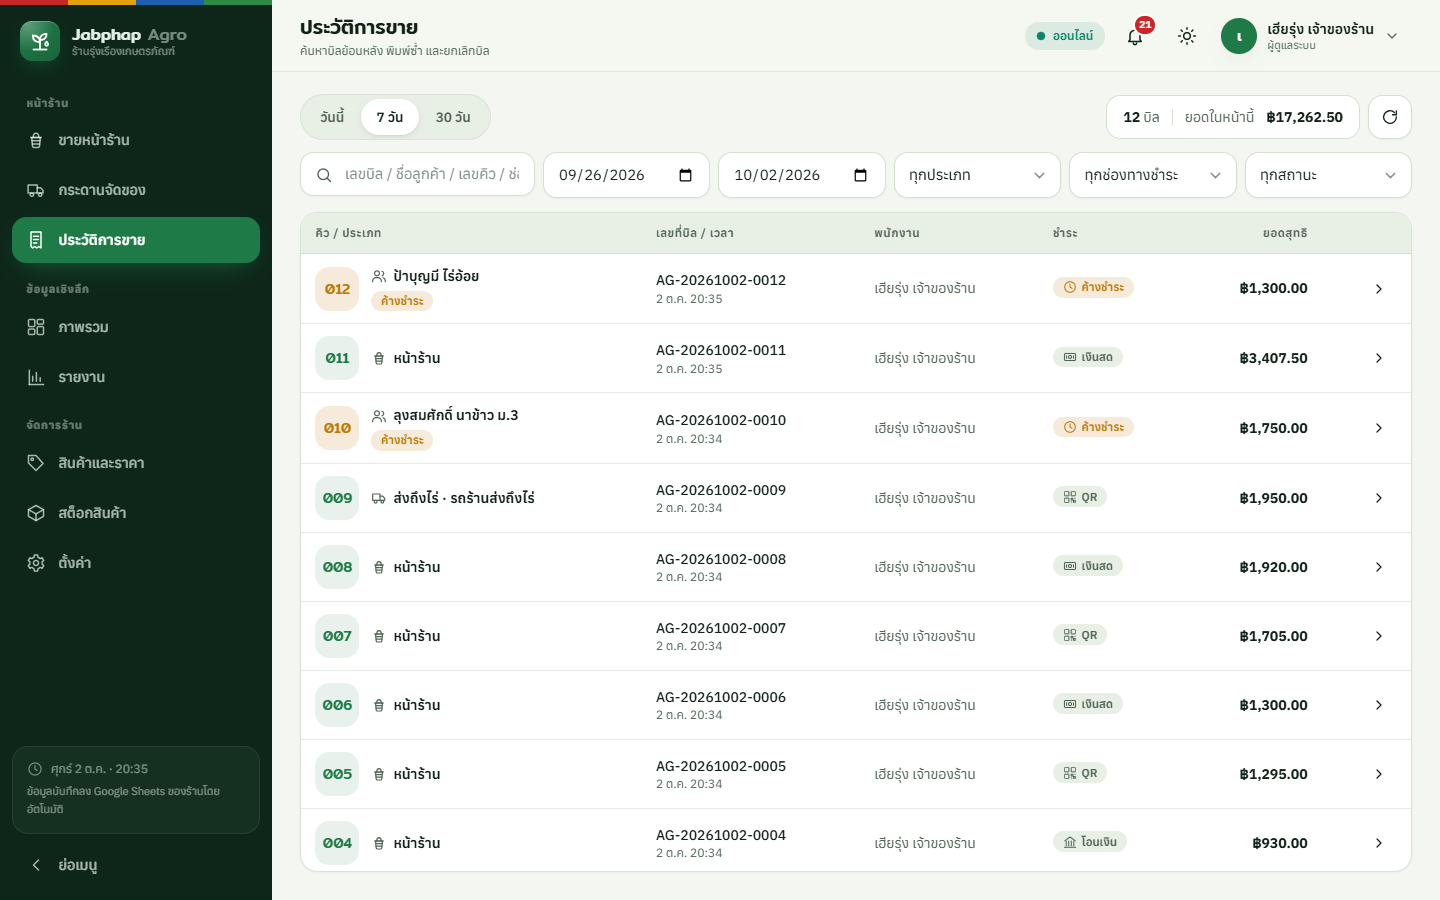This screenshot has width=1440, height=900.
Task: Open ภาพรวม dashboard in sidebar
Action: [136, 327]
